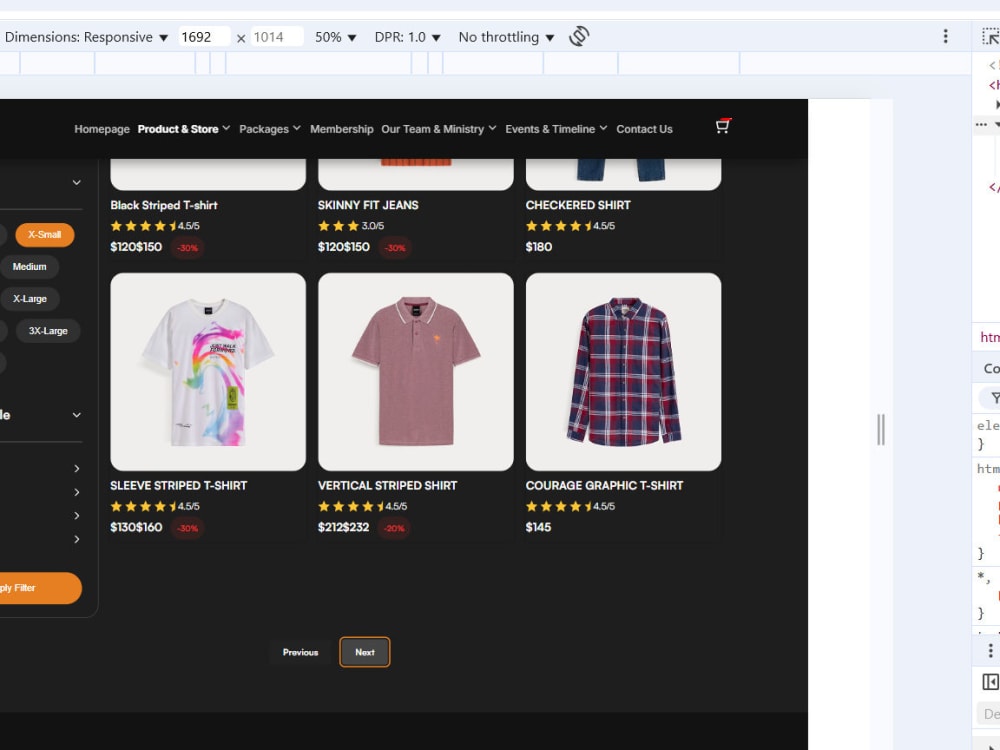The height and width of the screenshot is (750, 1000).
Task: Open the No throttling dropdown
Action: point(506,37)
